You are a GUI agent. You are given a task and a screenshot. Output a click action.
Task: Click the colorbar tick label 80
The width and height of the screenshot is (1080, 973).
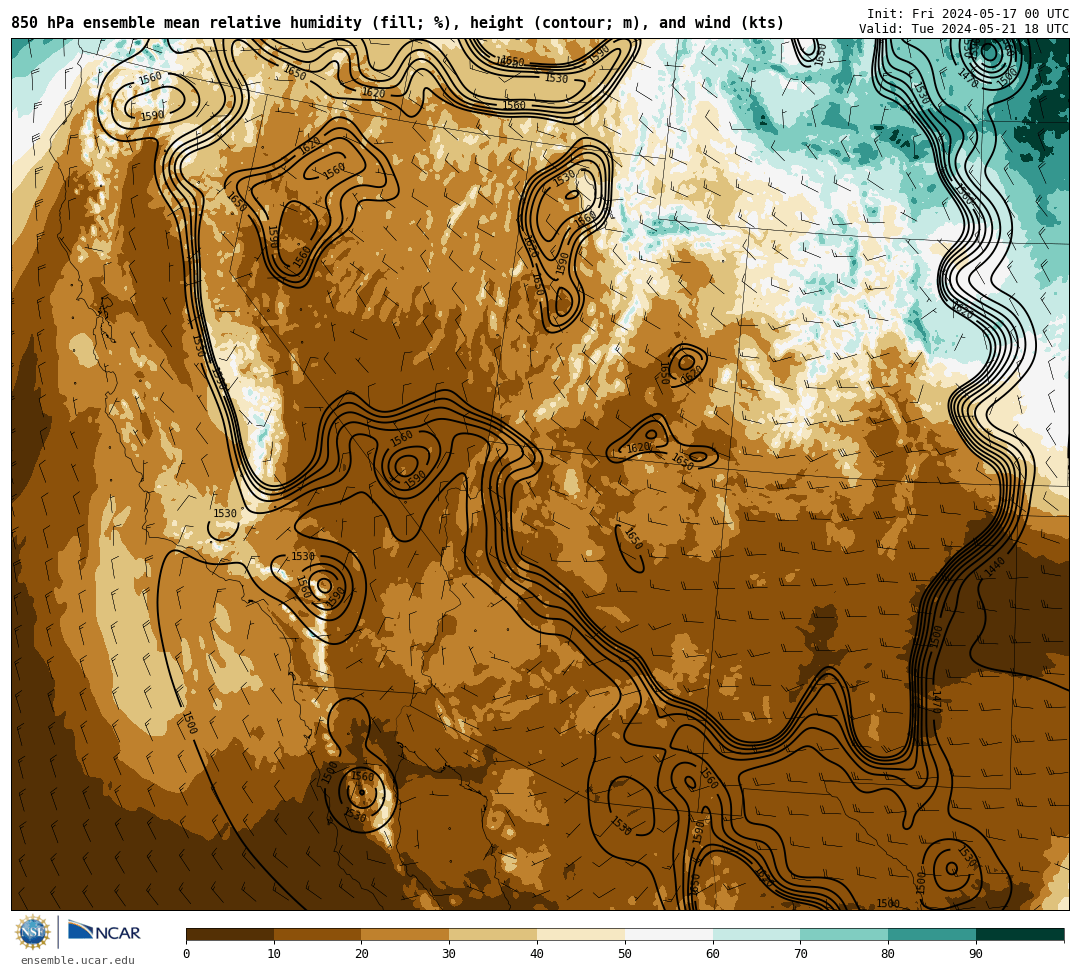point(888,954)
